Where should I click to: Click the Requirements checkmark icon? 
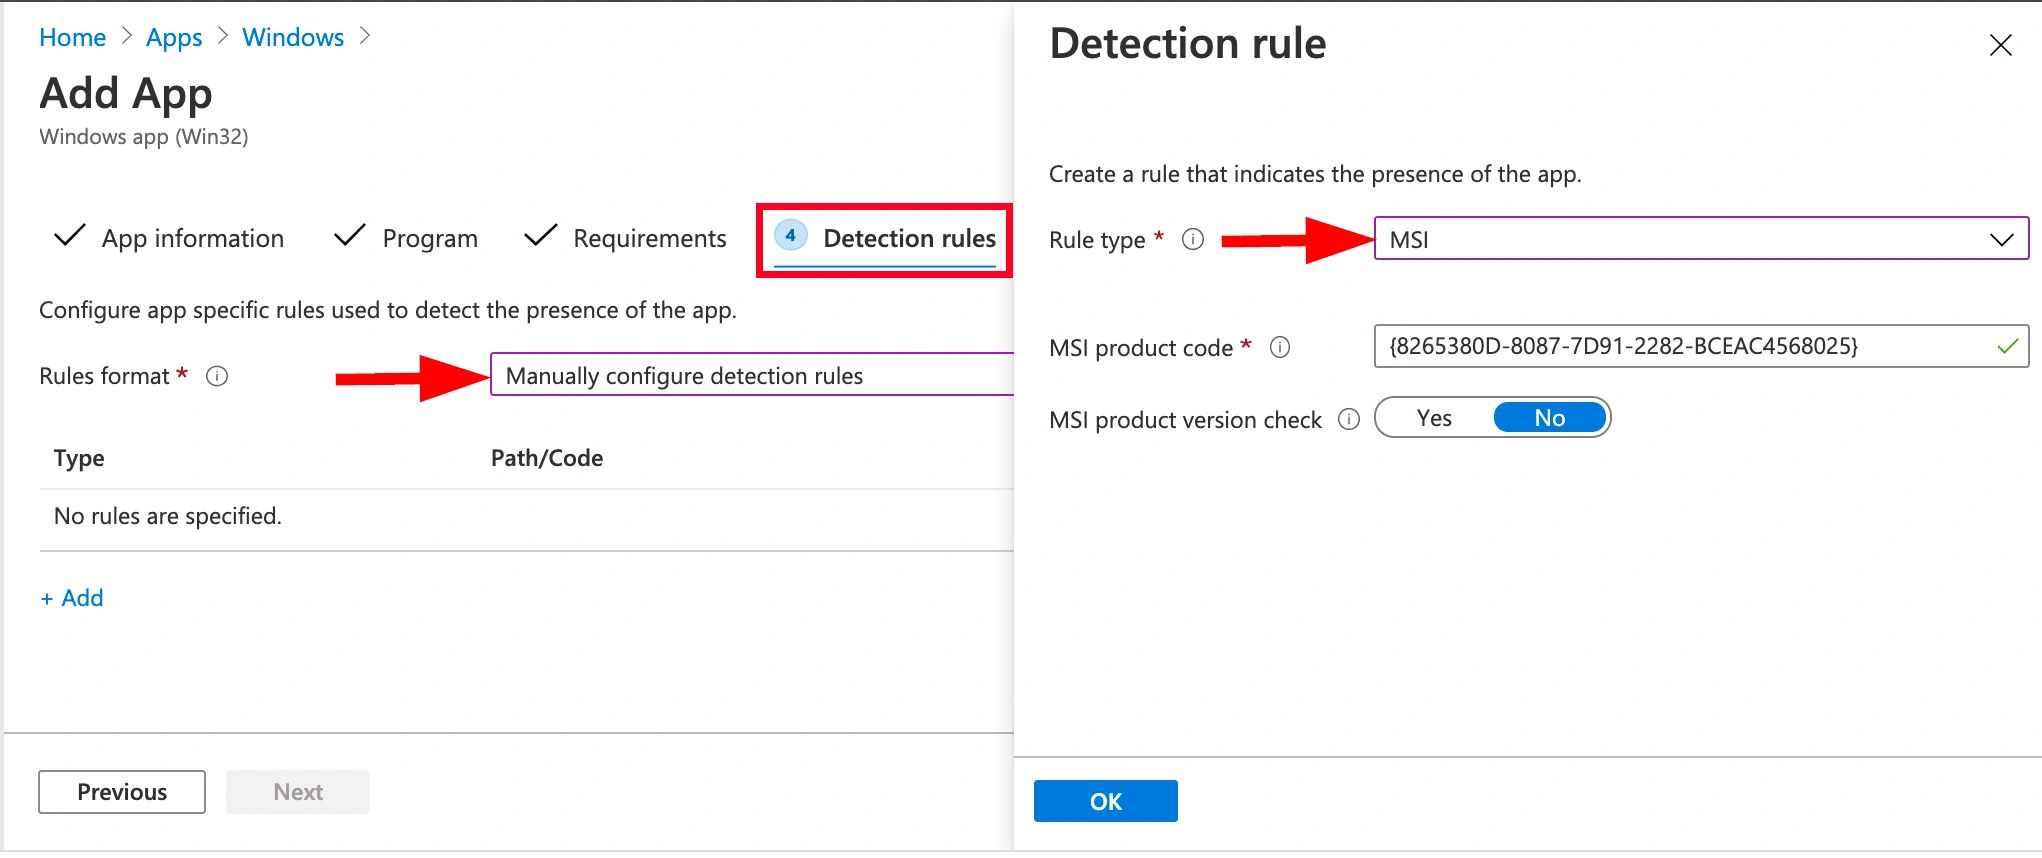(540, 236)
